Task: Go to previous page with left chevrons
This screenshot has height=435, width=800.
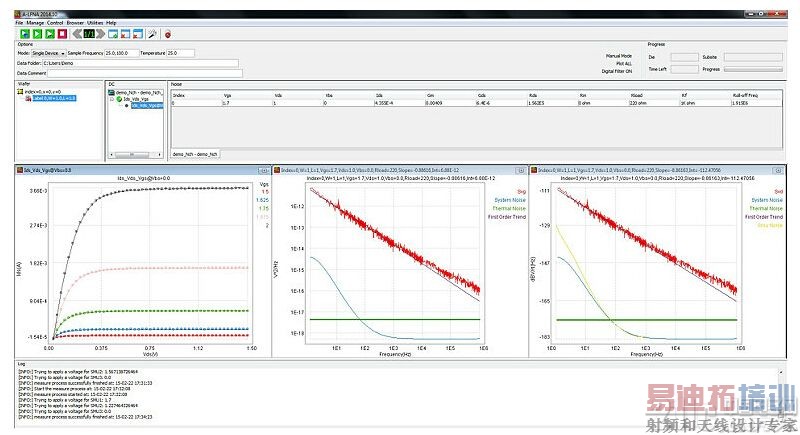Action: tap(77, 34)
